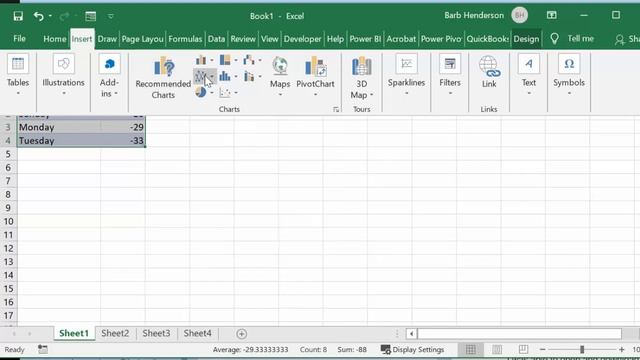Expand the Illustrations group
Image resolution: width=640 pixels, height=360 pixels.
coord(63,76)
